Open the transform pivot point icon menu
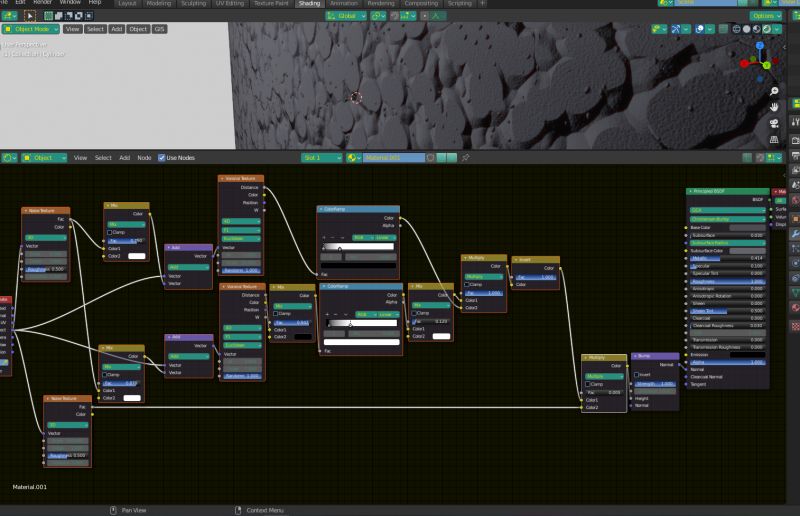The image size is (800, 516). [378, 16]
